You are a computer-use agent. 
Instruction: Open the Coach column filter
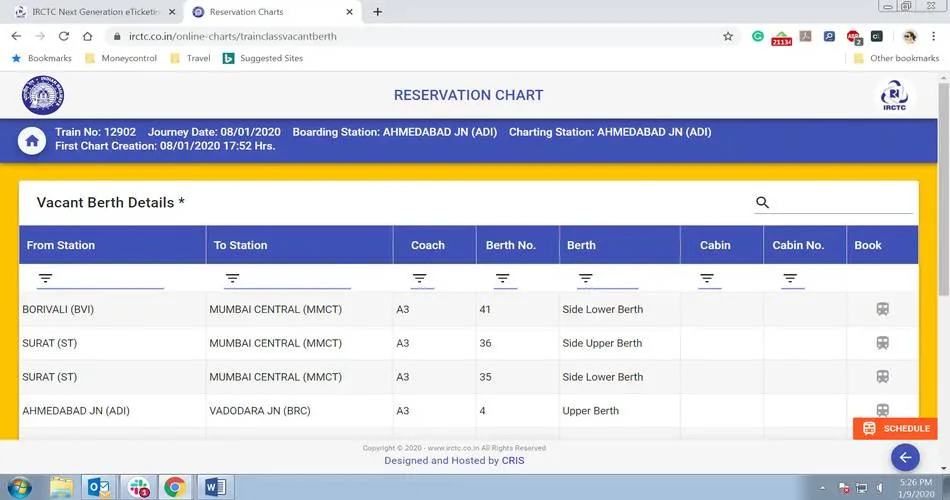(x=420, y=279)
